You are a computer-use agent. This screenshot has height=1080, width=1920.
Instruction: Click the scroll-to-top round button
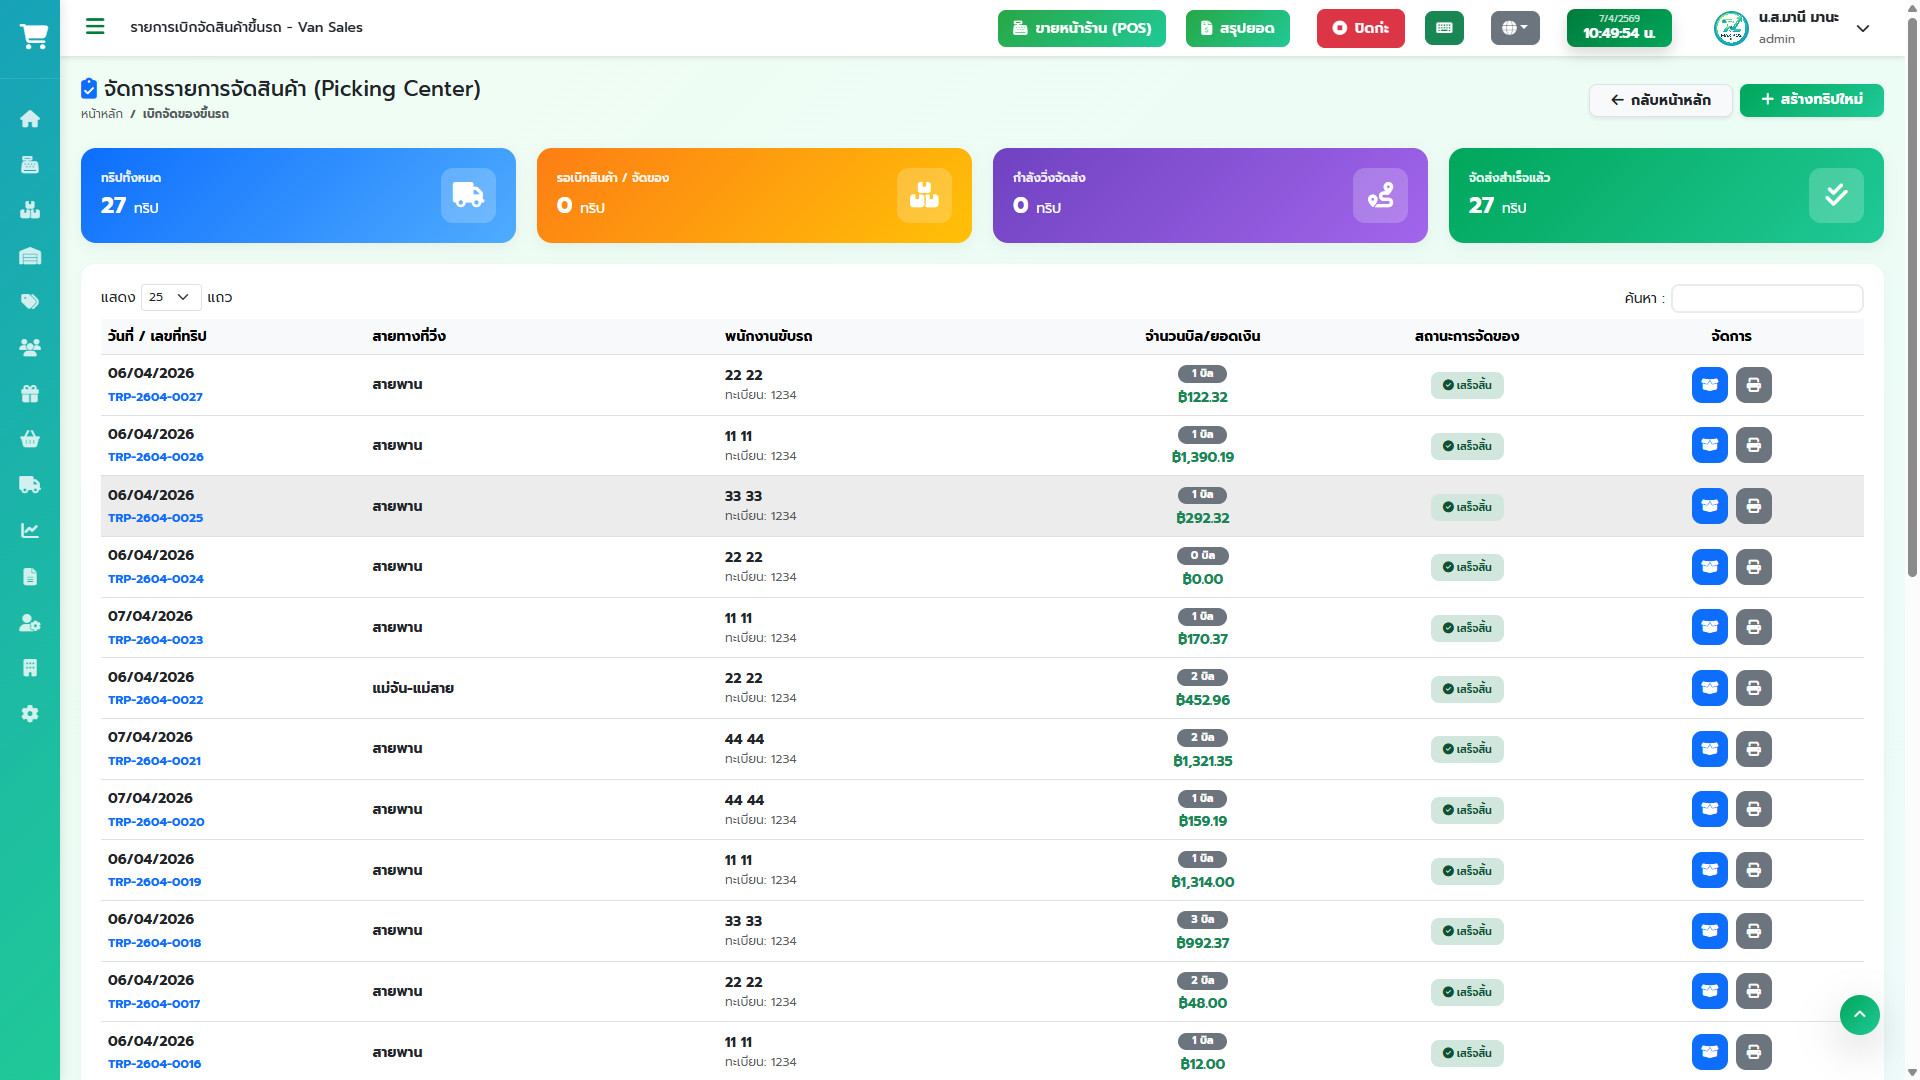[1859, 1015]
